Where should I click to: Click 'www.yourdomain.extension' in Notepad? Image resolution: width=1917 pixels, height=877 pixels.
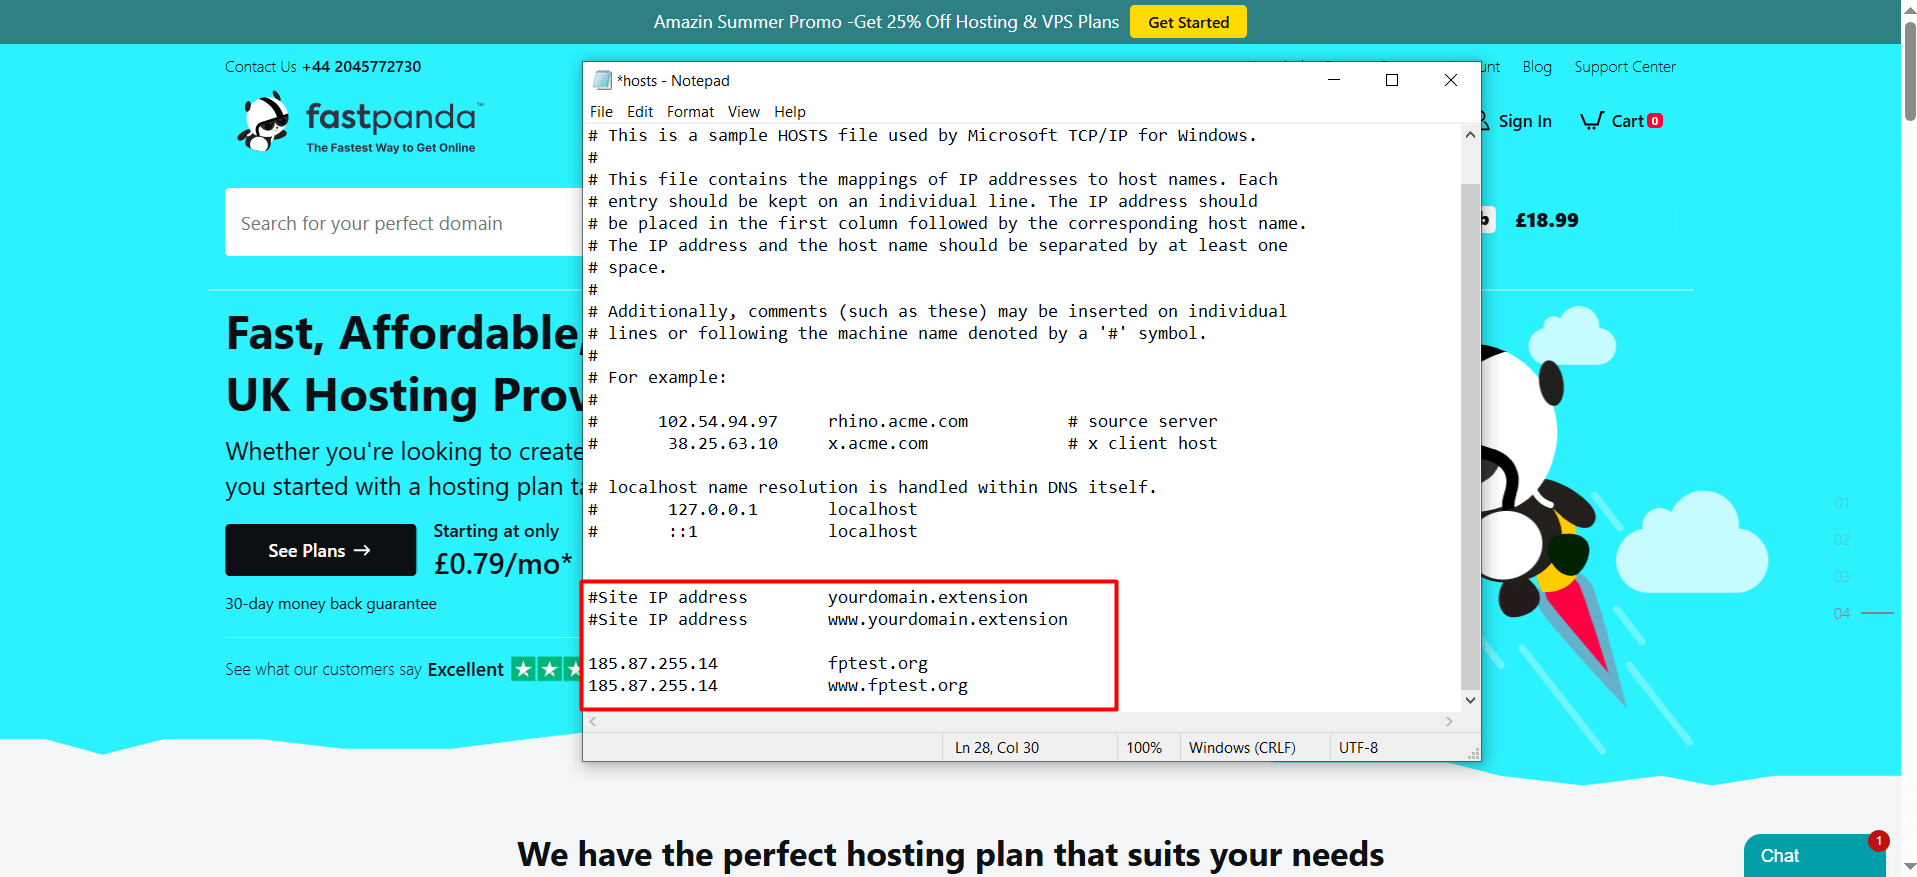click(948, 619)
